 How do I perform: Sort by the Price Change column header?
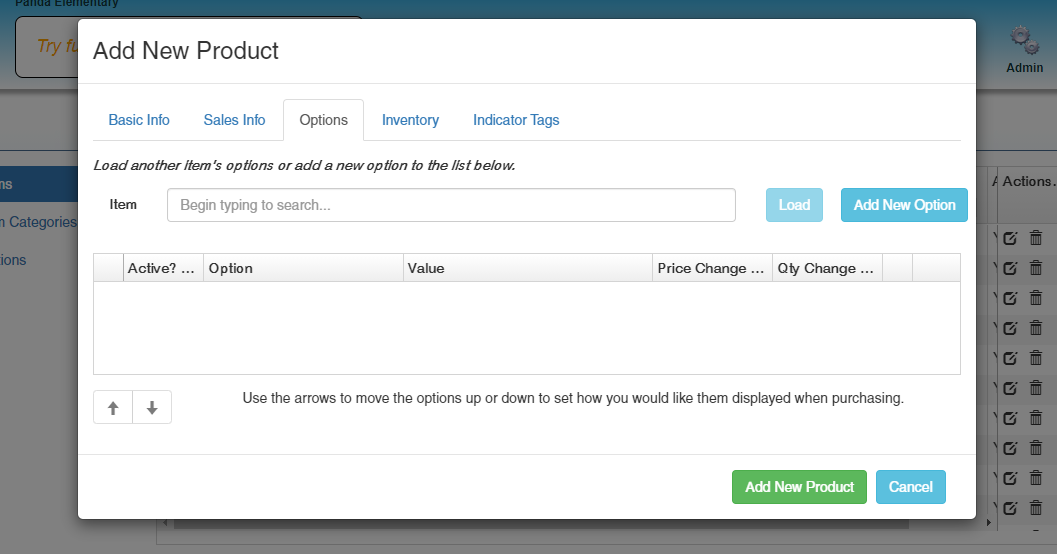pos(711,268)
